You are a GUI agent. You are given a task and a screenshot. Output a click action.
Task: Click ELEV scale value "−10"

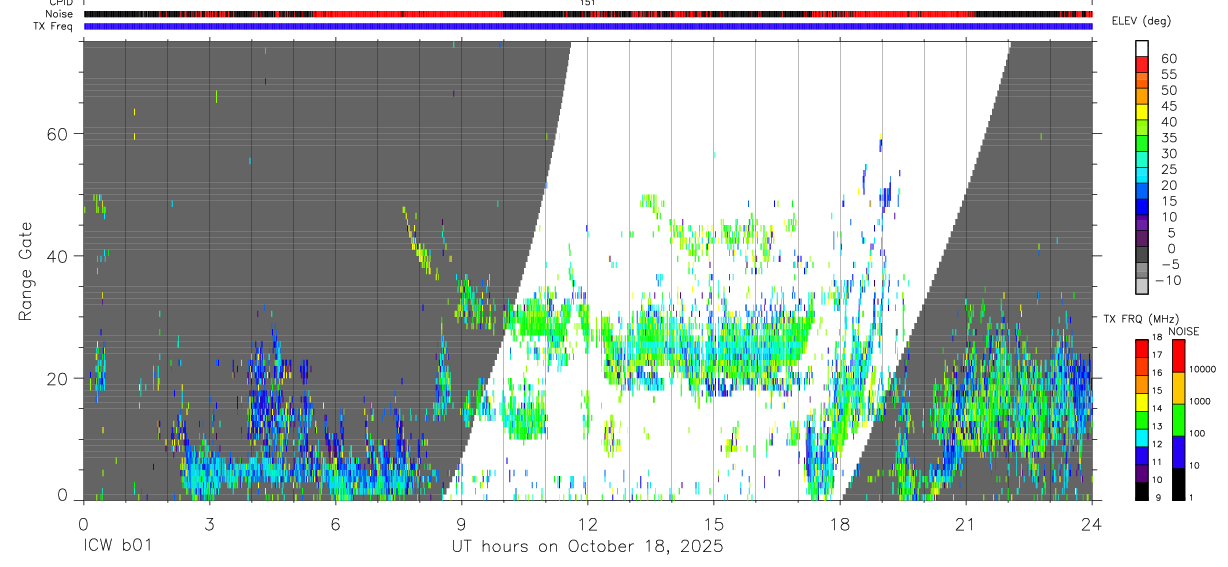pos(1168,281)
